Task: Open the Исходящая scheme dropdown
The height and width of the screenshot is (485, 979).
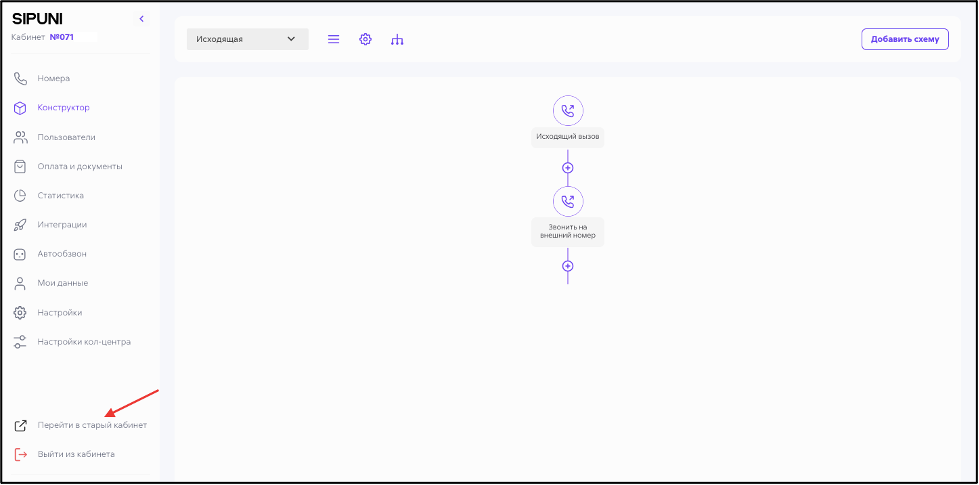Action: tap(247, 39)
